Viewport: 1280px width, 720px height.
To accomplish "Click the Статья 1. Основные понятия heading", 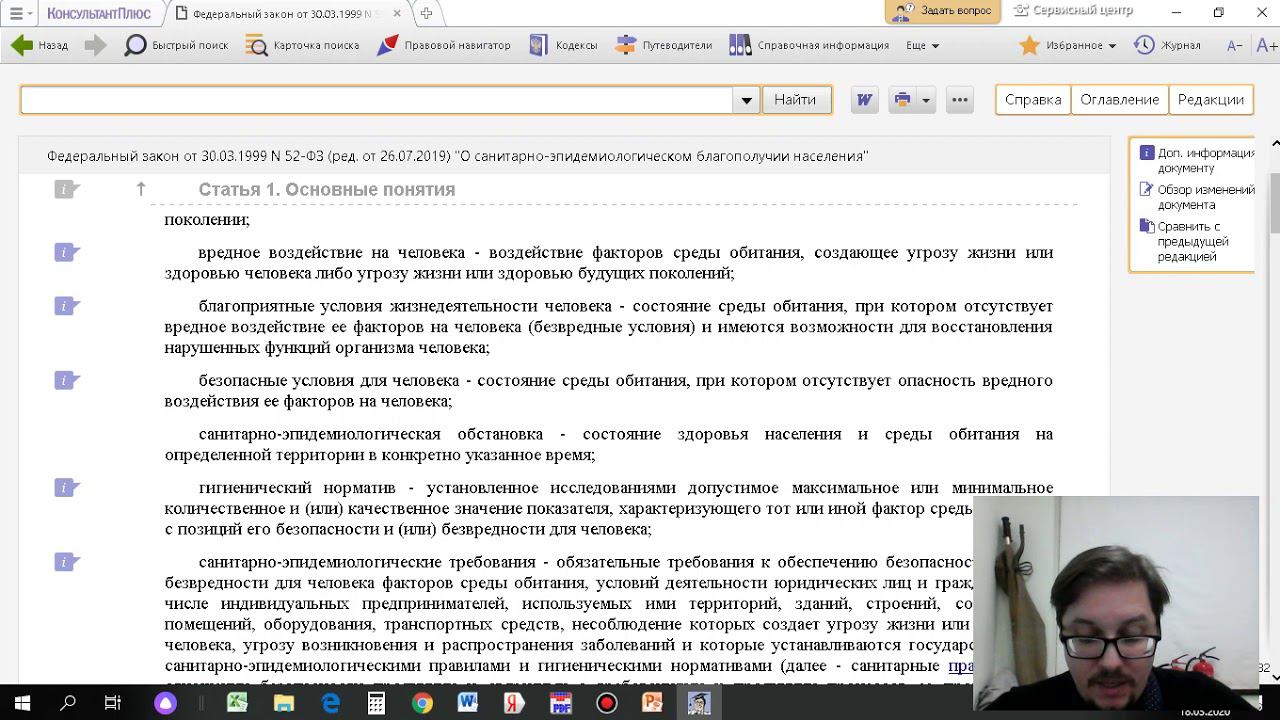I will click(x=327, y=189).
